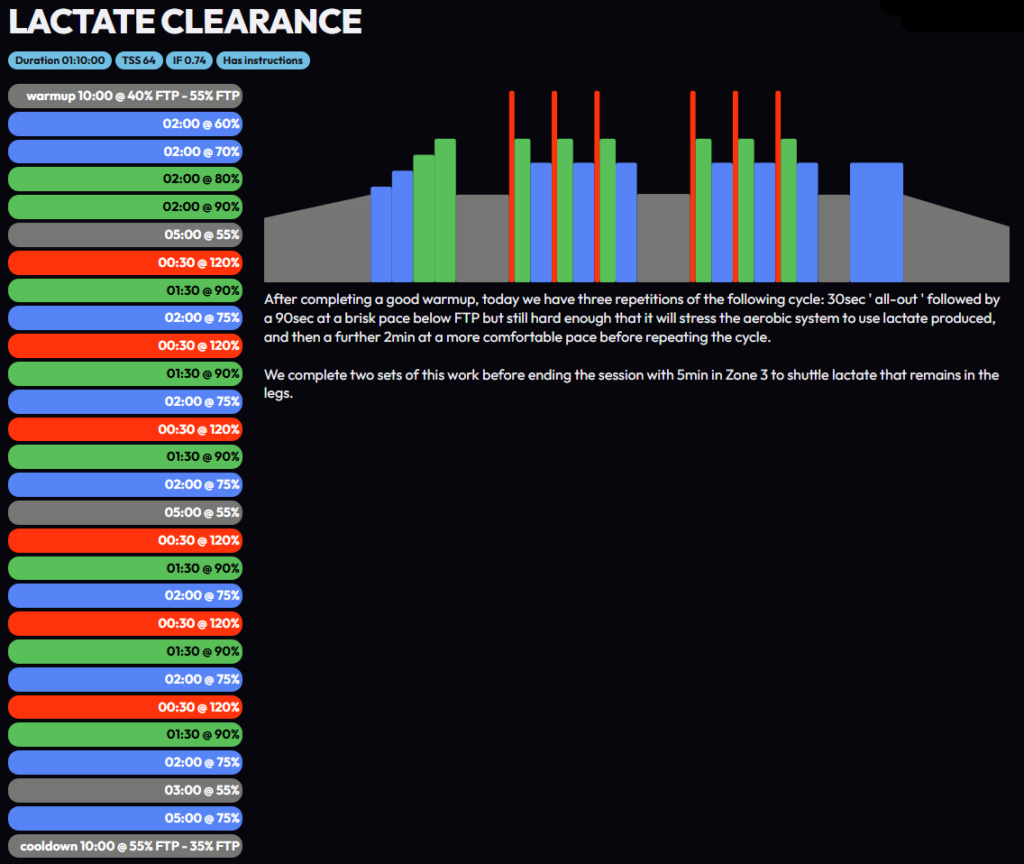The height and width of the screenshot is (864, 1024).
Task: Click the gray recovery block between red spike sets
Action: [663, 238]
